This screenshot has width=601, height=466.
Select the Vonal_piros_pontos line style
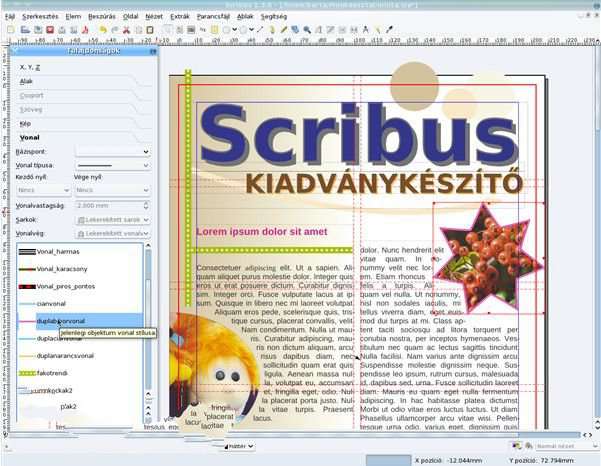80,286
